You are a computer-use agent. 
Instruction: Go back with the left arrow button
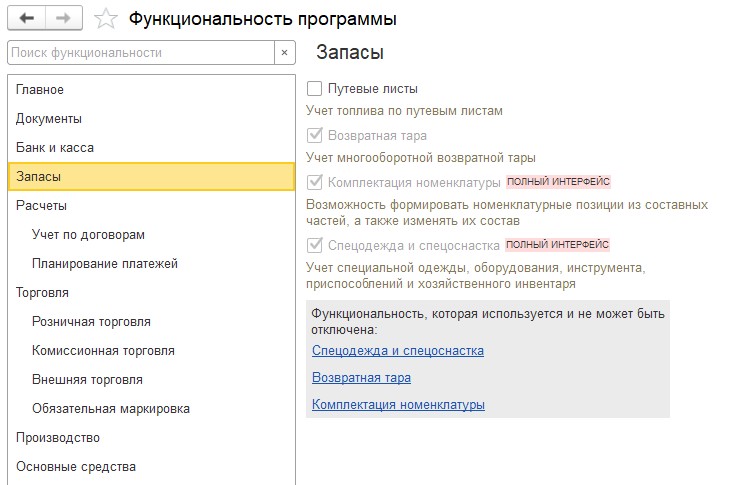(x=27, y=19)
